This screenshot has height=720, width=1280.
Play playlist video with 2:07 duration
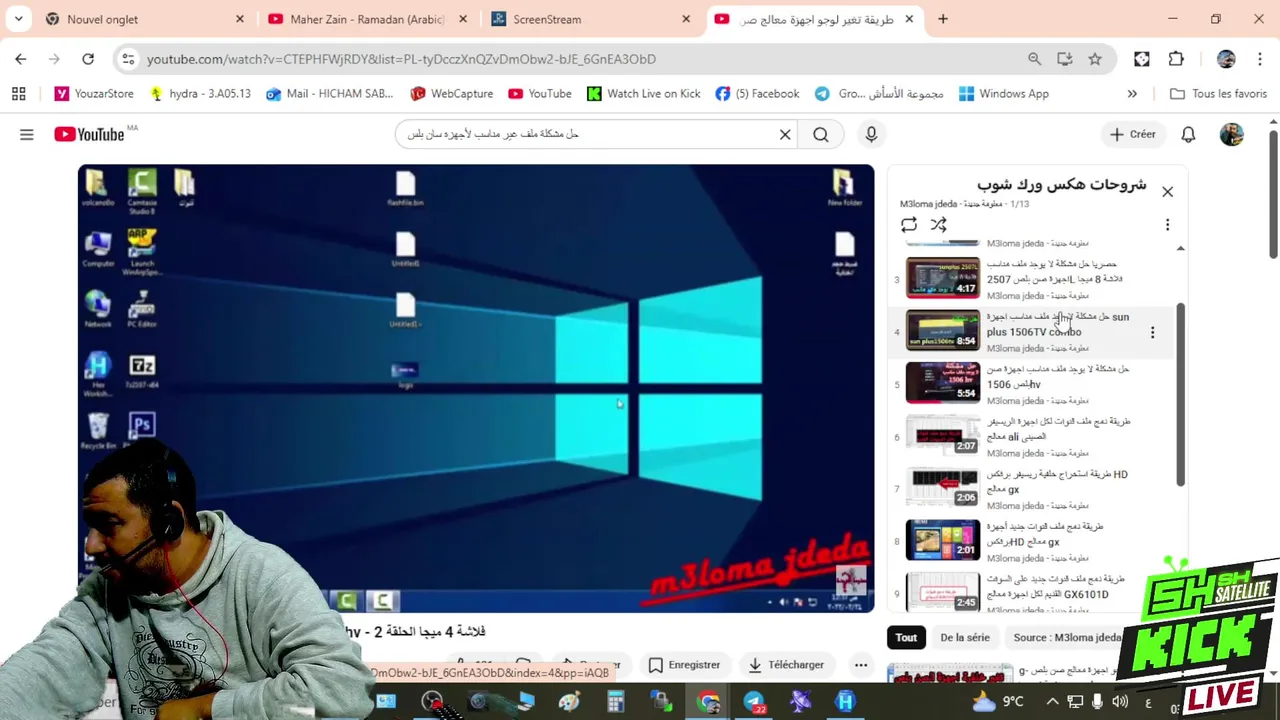point(942,435)
